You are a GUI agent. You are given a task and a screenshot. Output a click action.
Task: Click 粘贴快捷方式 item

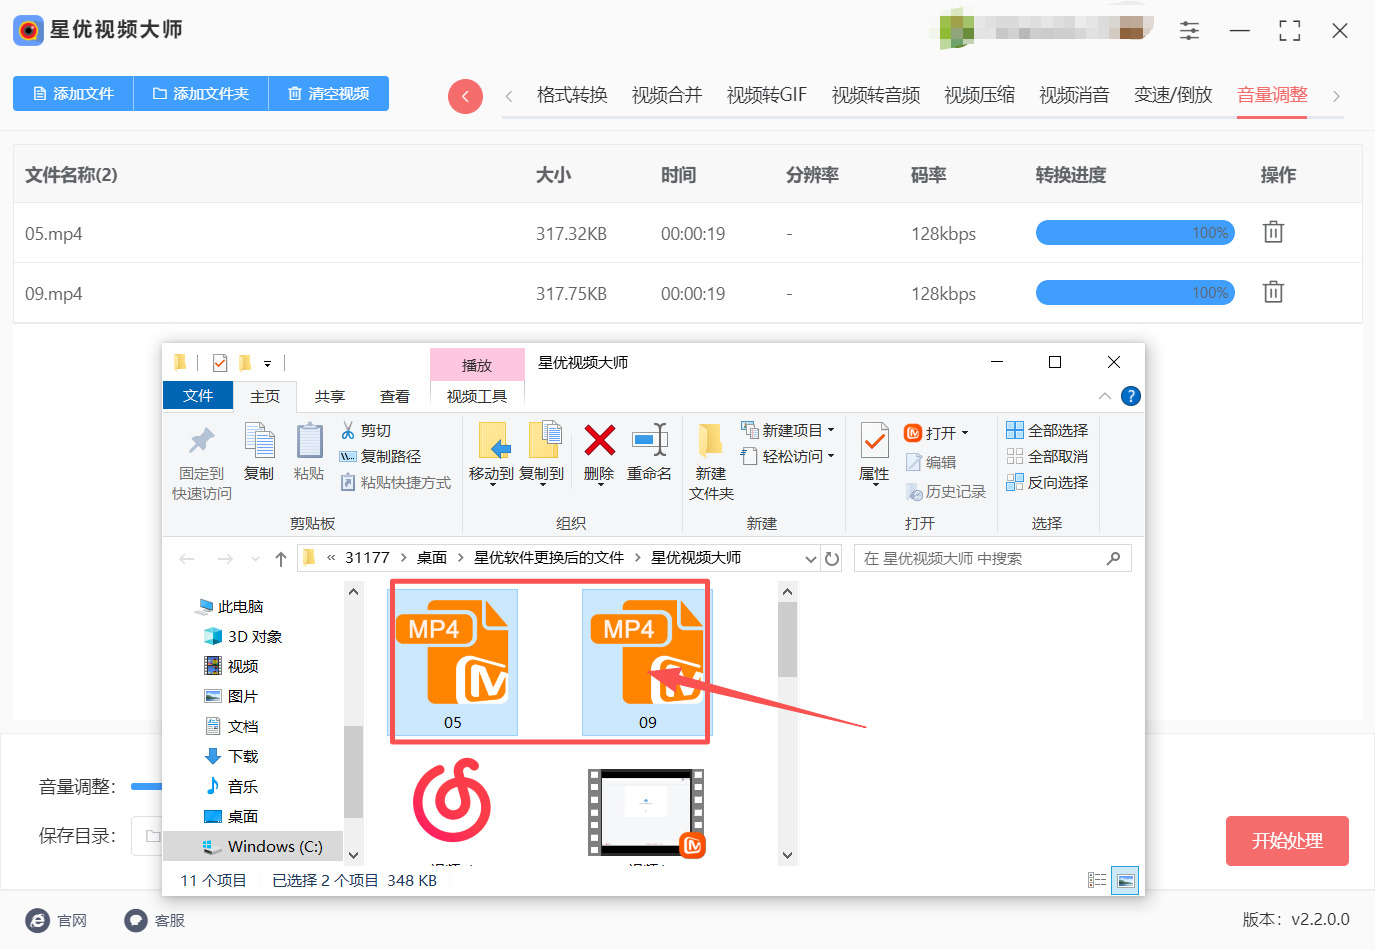click(396, 482)
